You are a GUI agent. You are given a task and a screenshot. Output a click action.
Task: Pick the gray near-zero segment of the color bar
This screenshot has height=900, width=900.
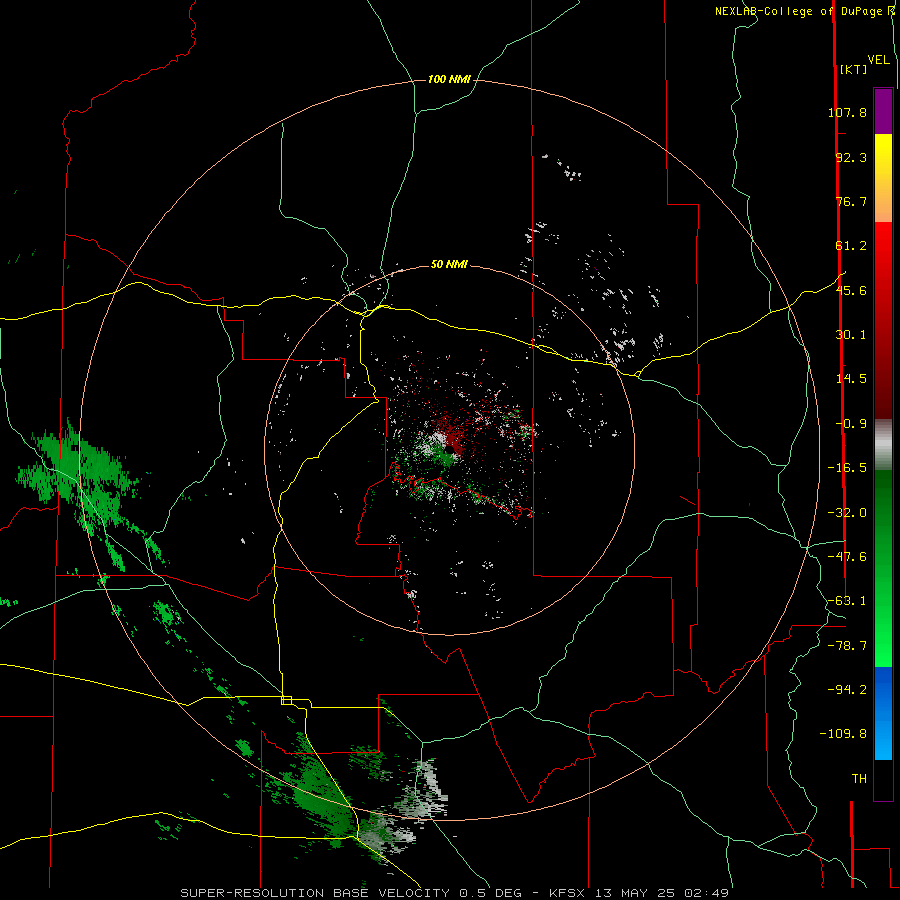tap(883, 445)
